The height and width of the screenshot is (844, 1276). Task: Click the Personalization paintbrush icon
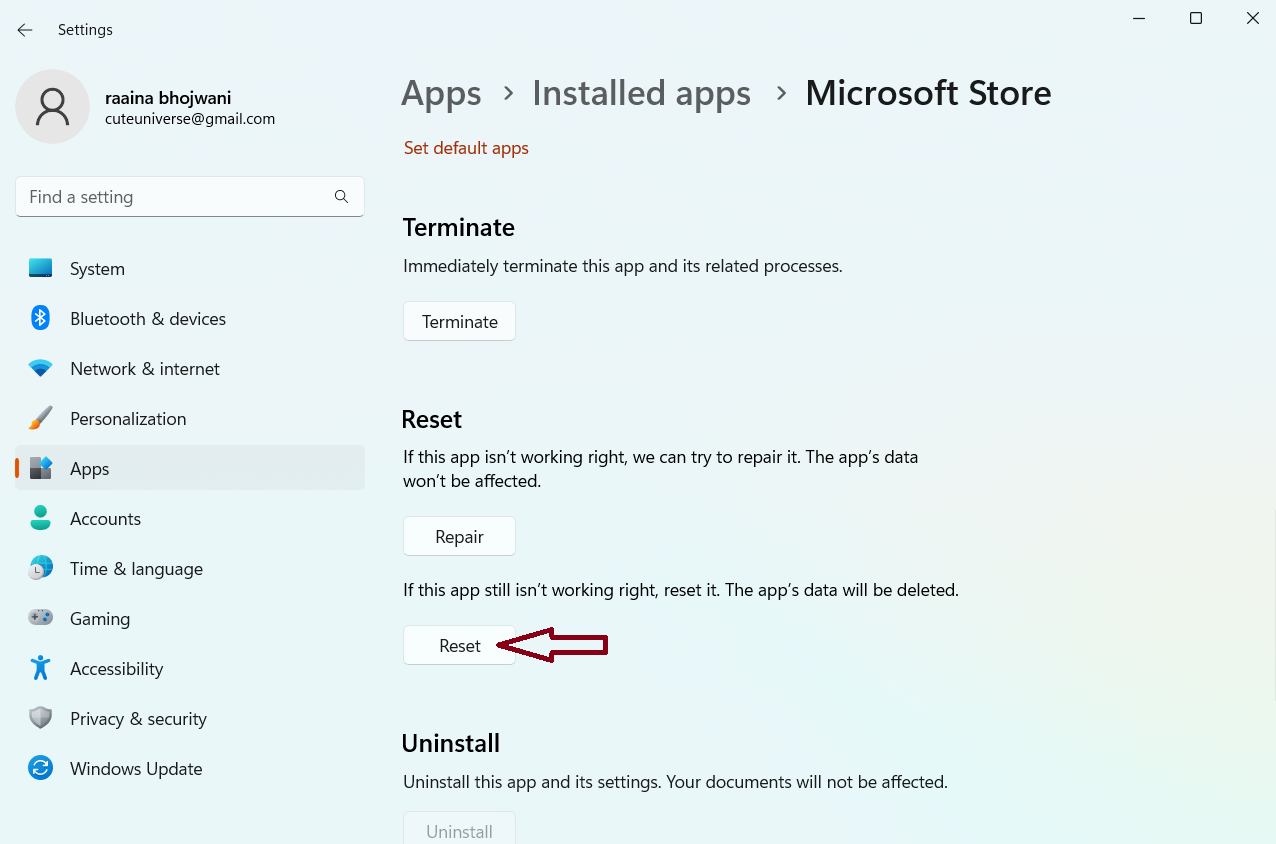pos(41,418)
